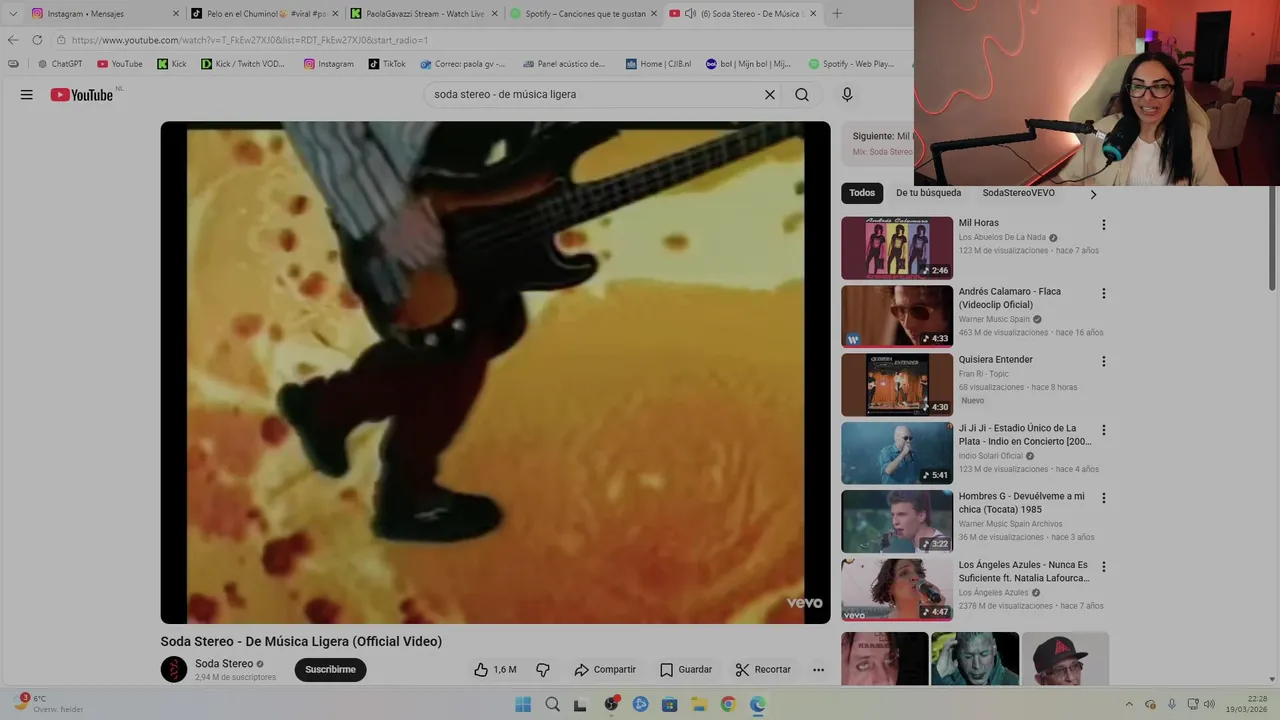1280x720 pixels.
Task: Mute the Soda Stereo tab audio icon
Action: (x=690, y=14)
